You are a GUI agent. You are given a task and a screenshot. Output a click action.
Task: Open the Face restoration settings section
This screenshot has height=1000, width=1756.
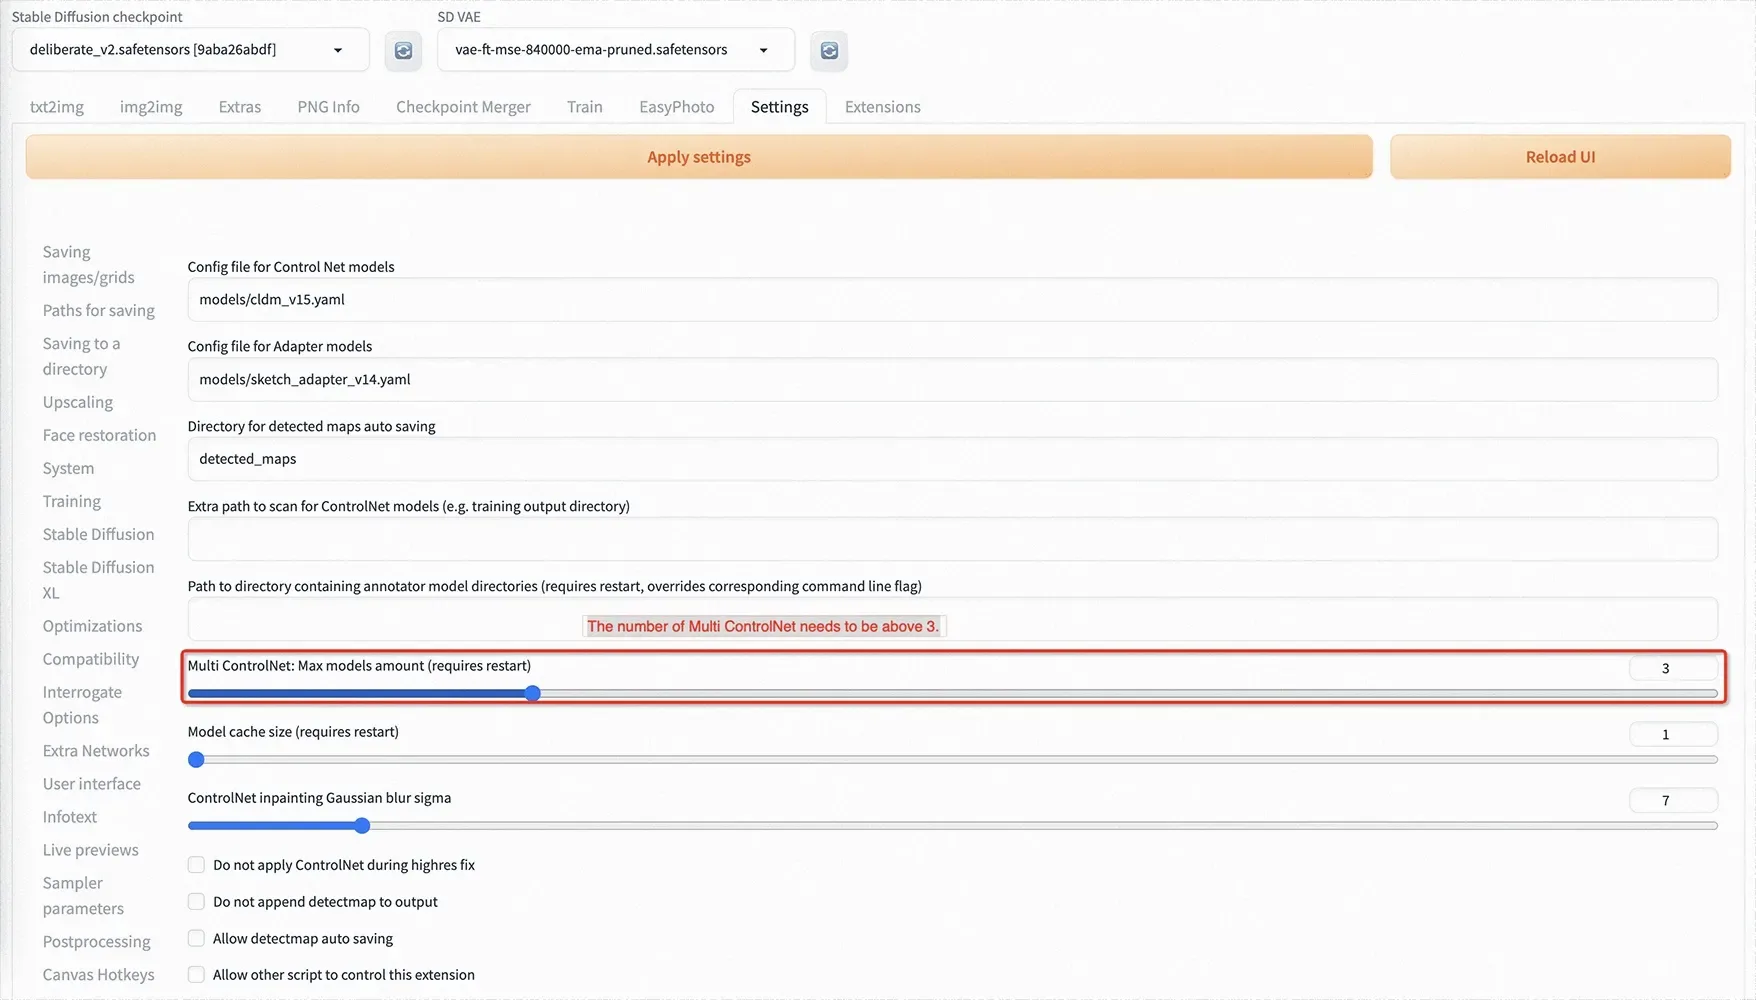(99, 435)
